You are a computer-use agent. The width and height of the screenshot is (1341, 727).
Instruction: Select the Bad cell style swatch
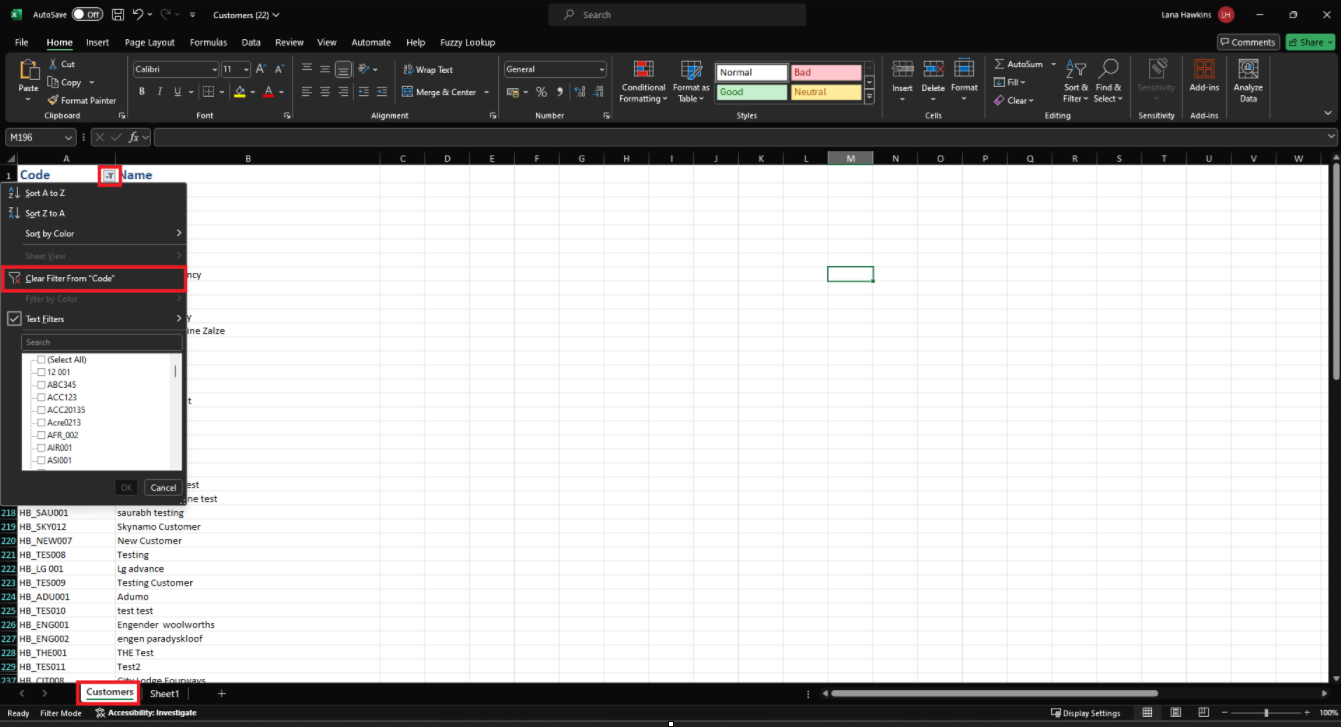pos(825,73)
